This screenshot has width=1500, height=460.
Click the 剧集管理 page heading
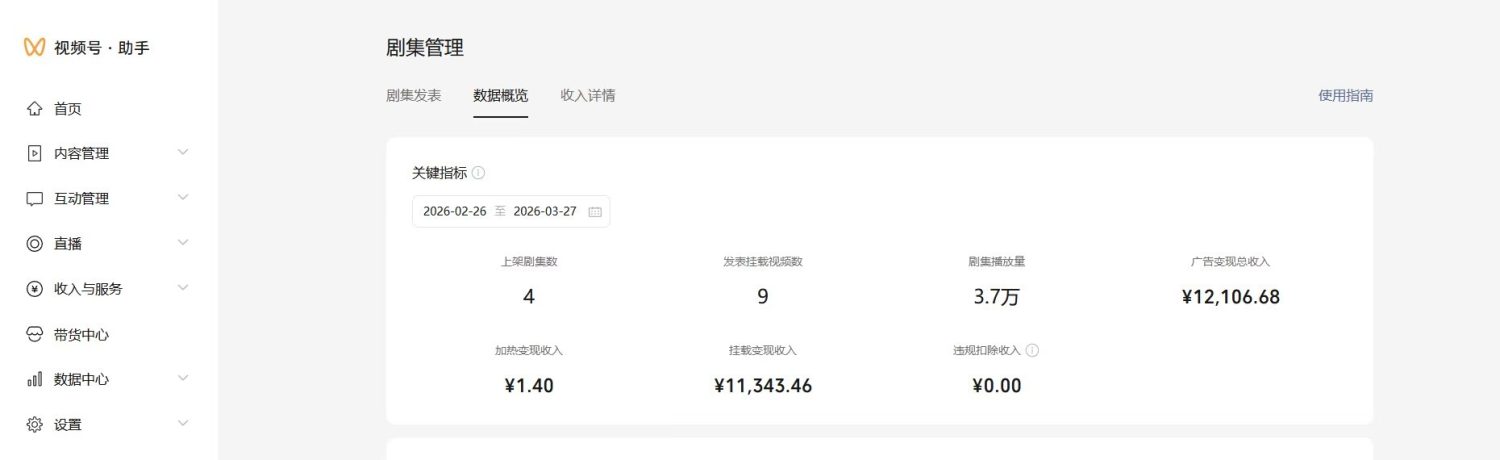(425, 47)
